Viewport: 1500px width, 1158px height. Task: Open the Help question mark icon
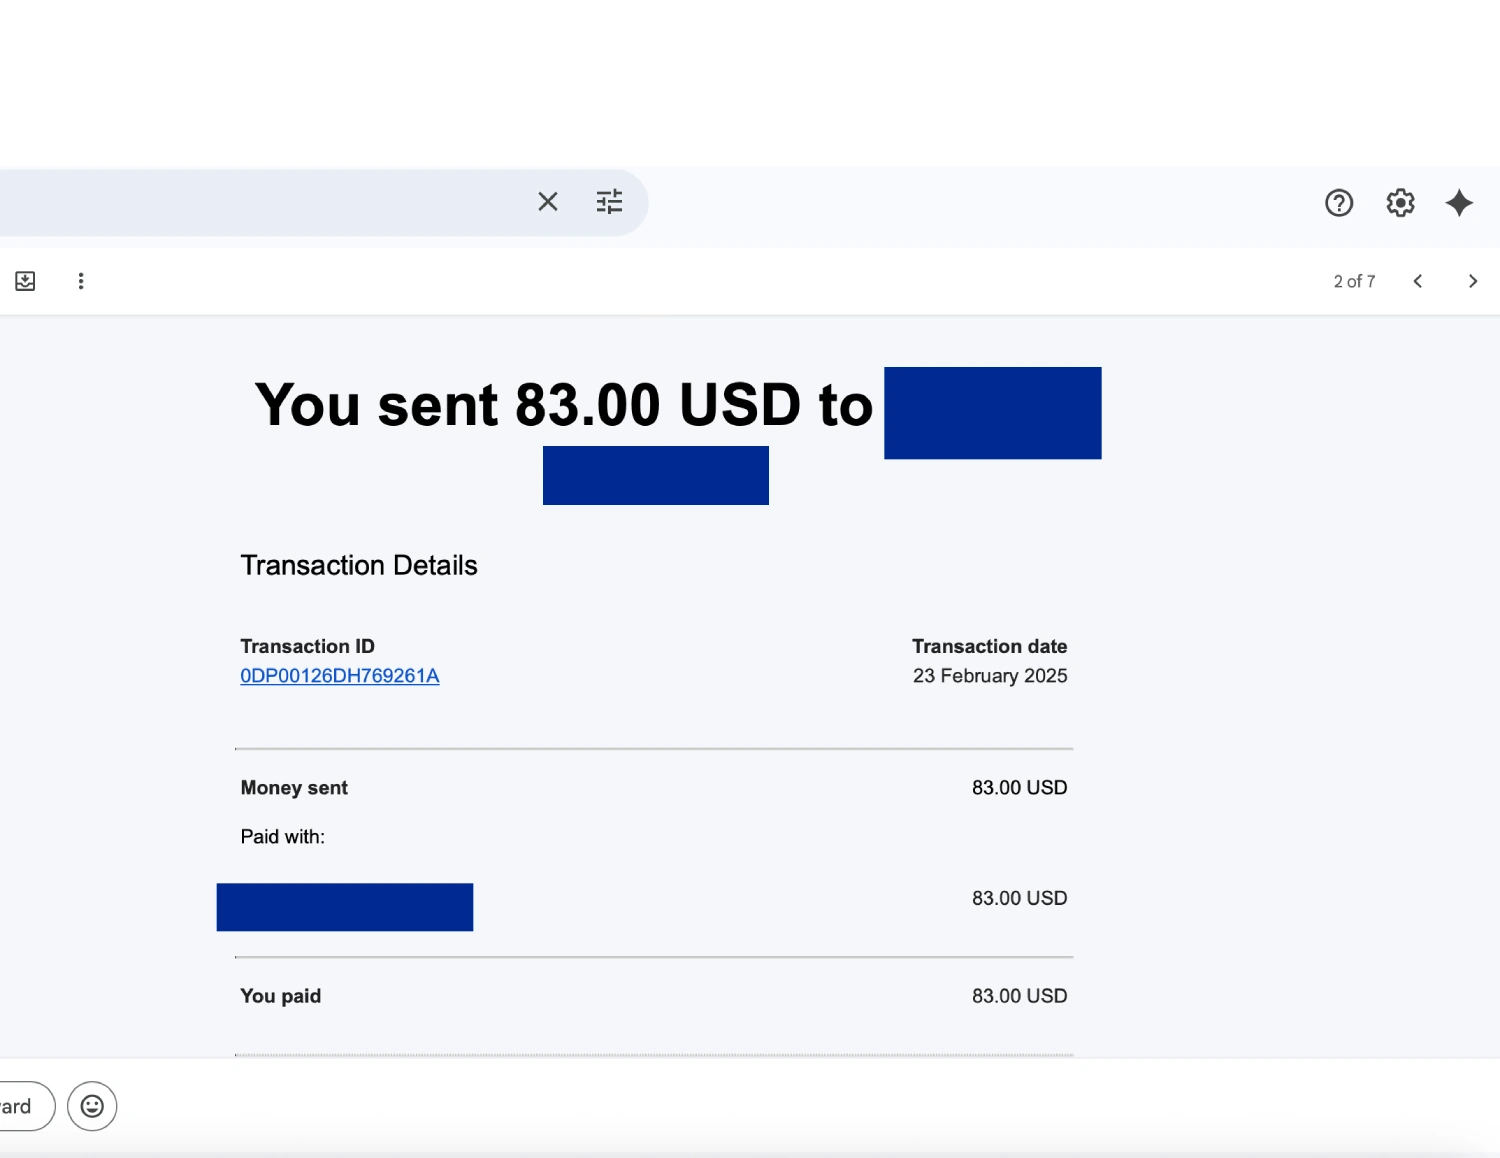pyautogui.click(x=1338, y=203)
